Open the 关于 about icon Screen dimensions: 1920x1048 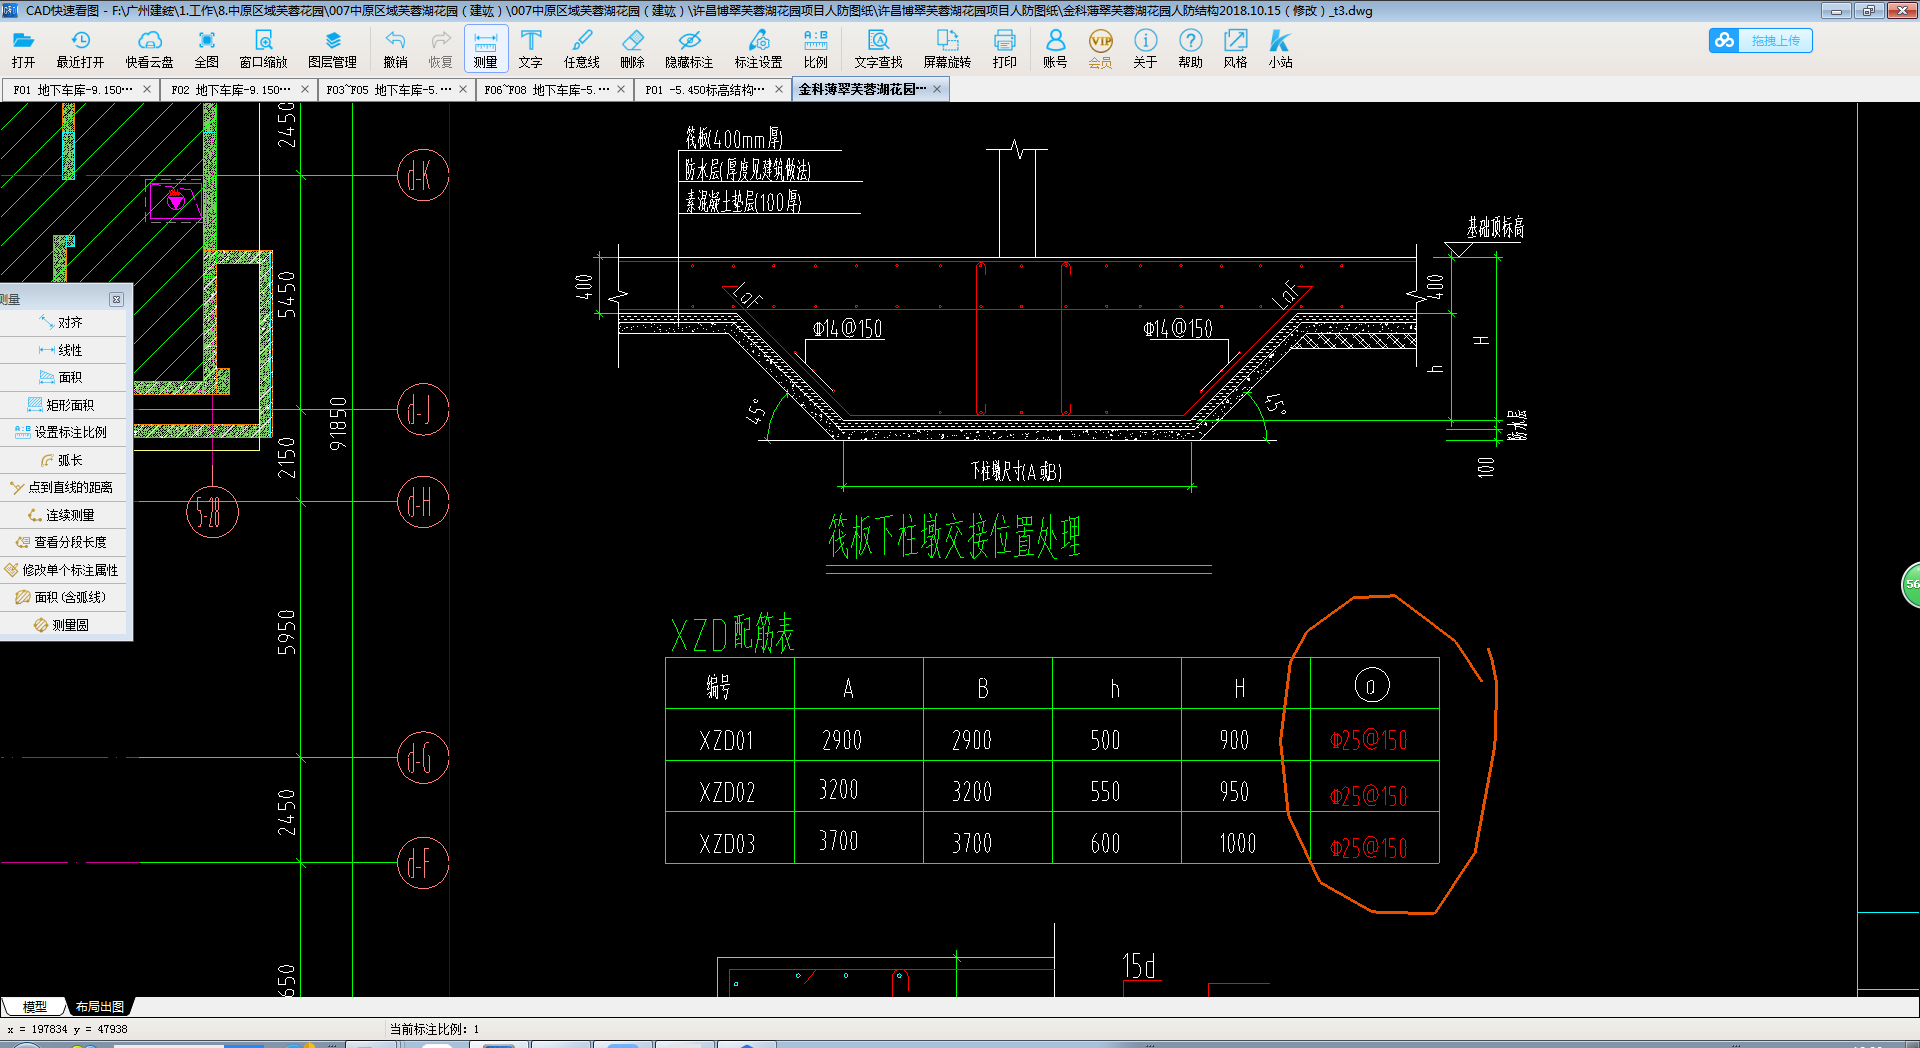tap(1145, 49)
